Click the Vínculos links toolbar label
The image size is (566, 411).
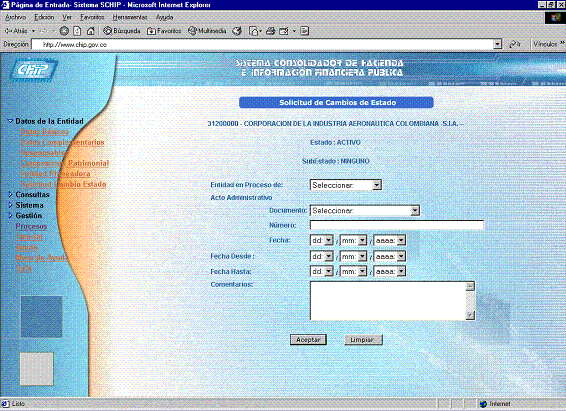pos(545,44)
